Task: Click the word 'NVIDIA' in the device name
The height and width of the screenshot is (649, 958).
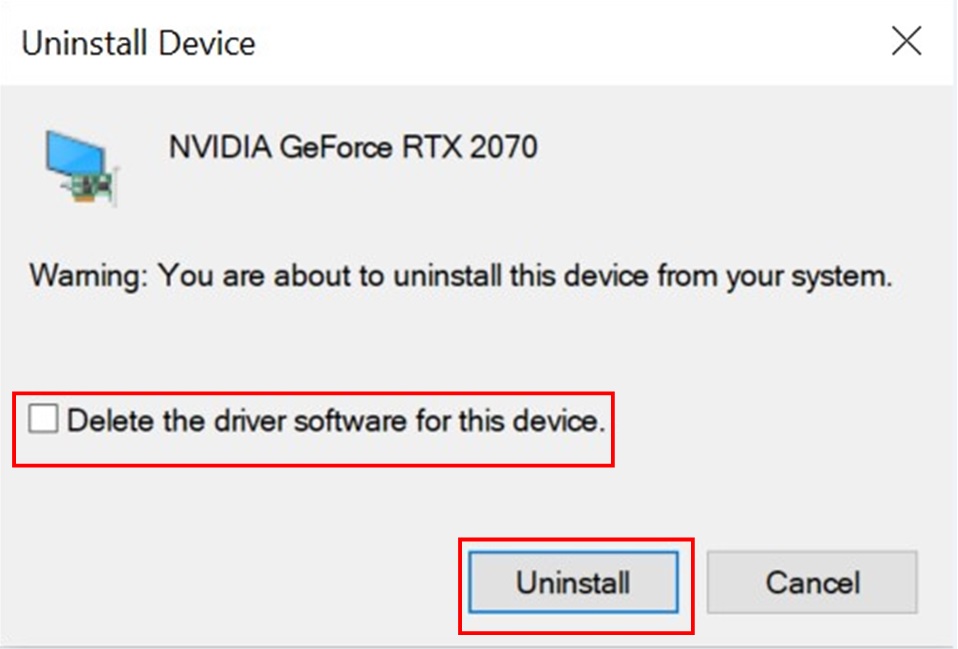Action: (x=220, y=147)
